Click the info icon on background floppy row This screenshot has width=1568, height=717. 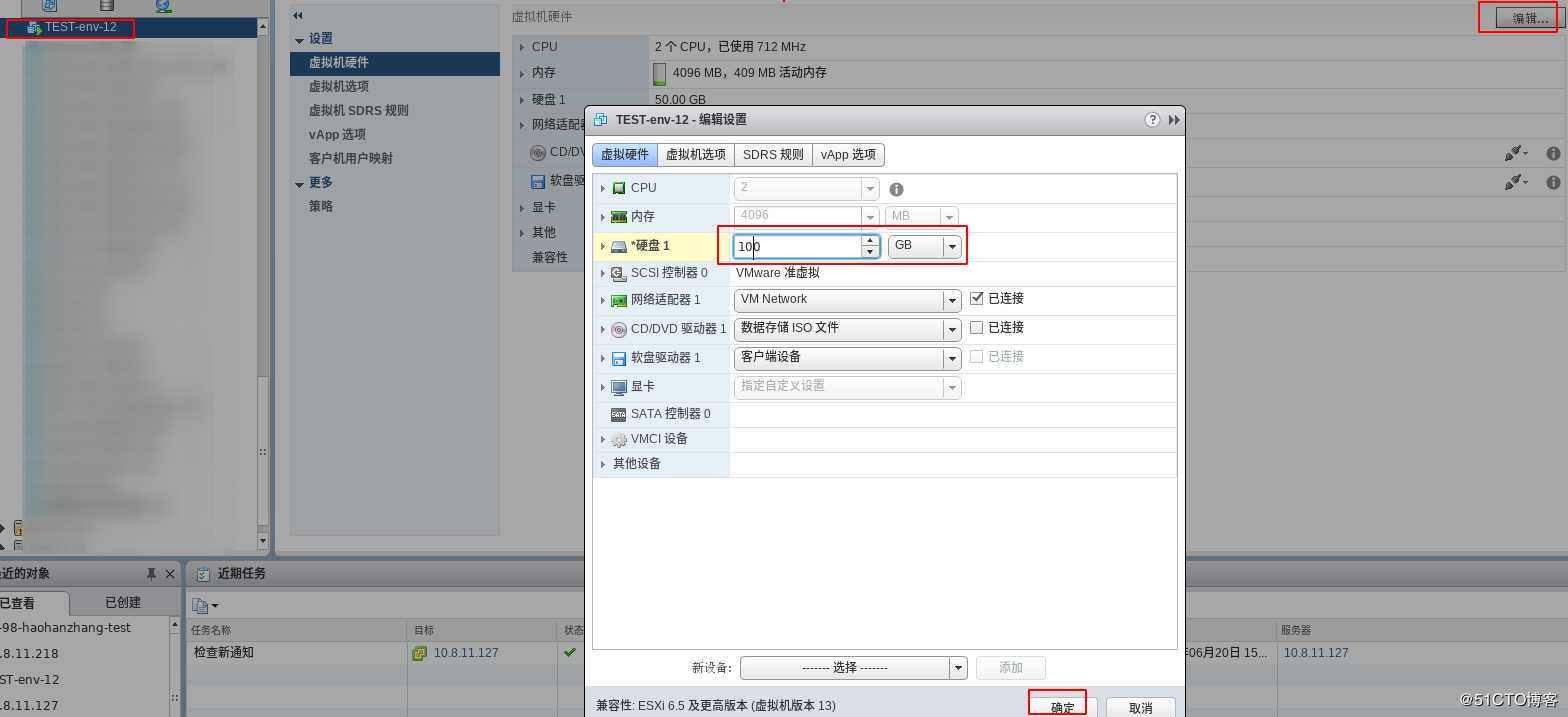point(1553,182)
